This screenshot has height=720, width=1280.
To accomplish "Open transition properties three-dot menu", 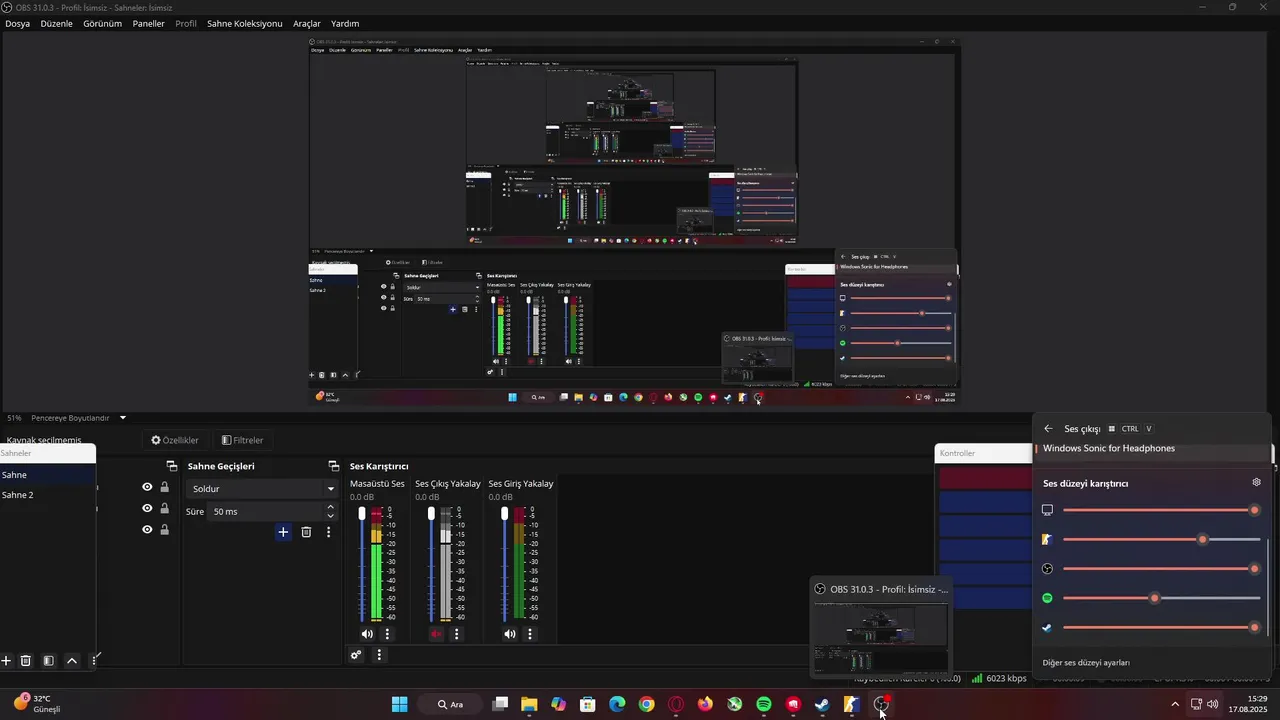I will [x=328, y=532].
